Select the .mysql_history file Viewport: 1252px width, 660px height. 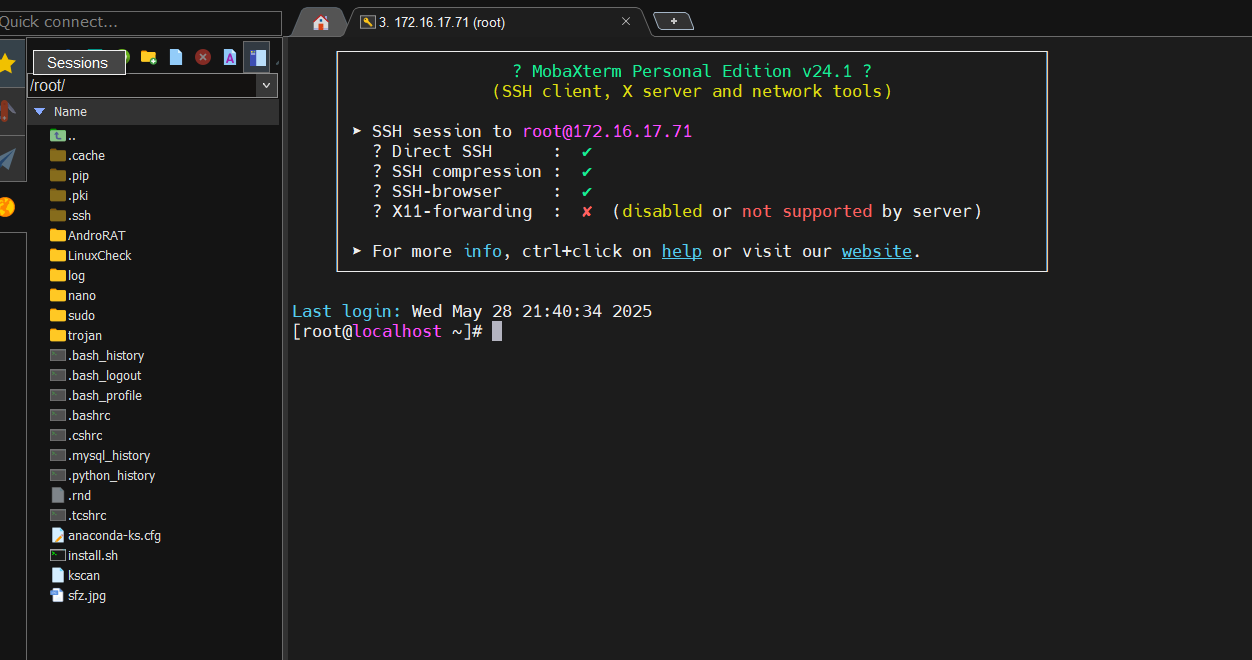pos(100,455)
